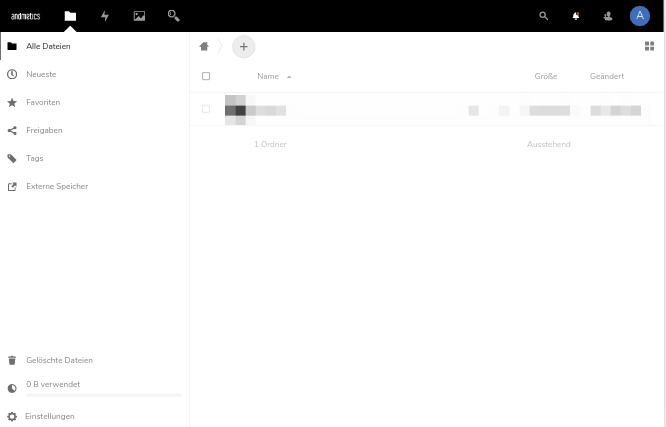Screen dimensions: 666x427
Task: Click the storage usage progress bar
Action: pos(104,395)
